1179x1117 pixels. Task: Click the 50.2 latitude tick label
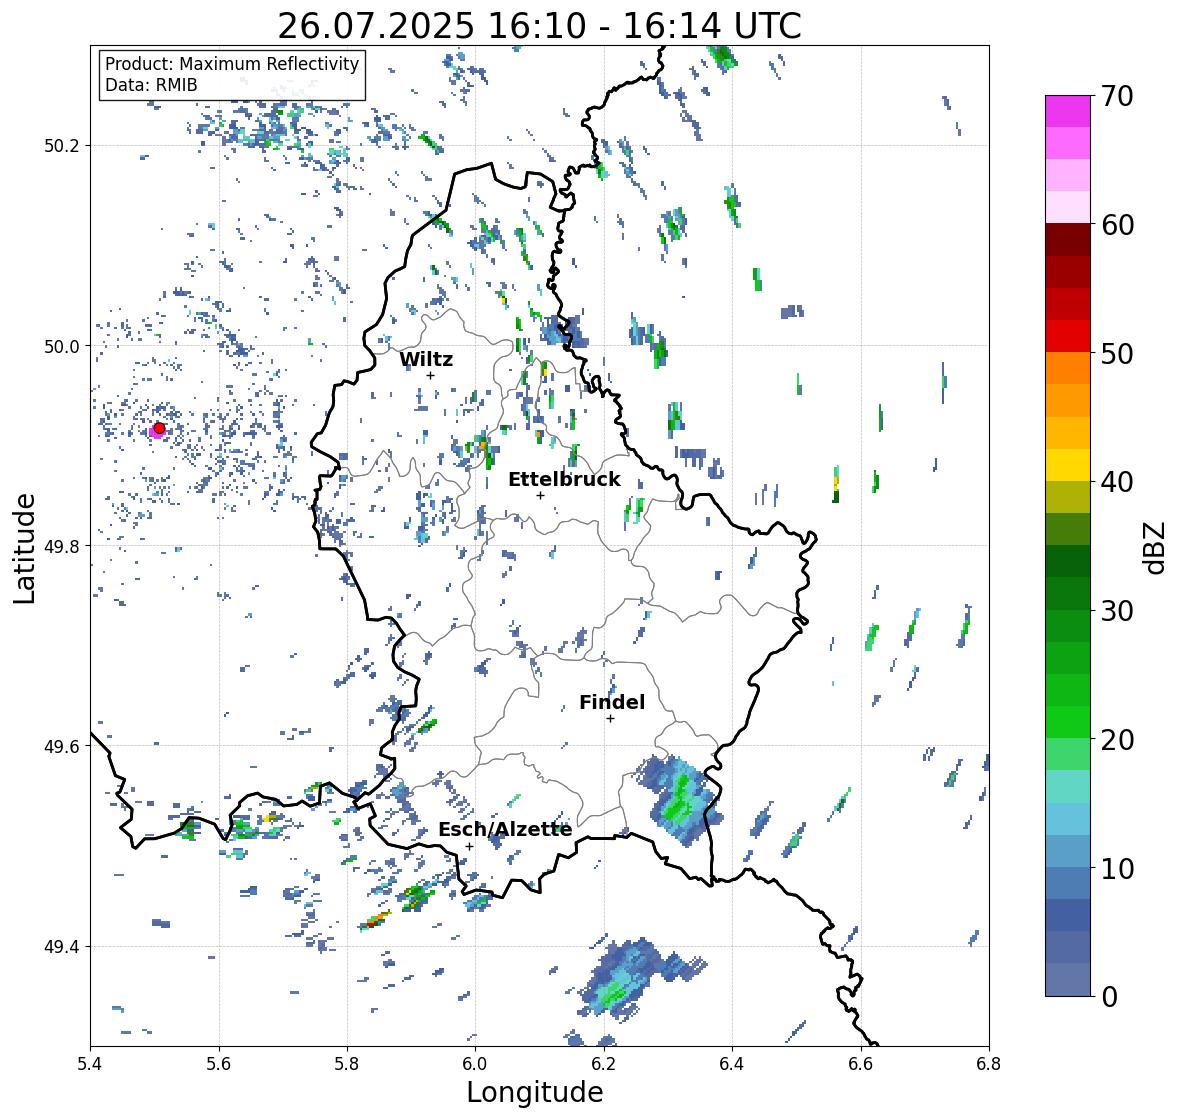[x=62, y=146]
